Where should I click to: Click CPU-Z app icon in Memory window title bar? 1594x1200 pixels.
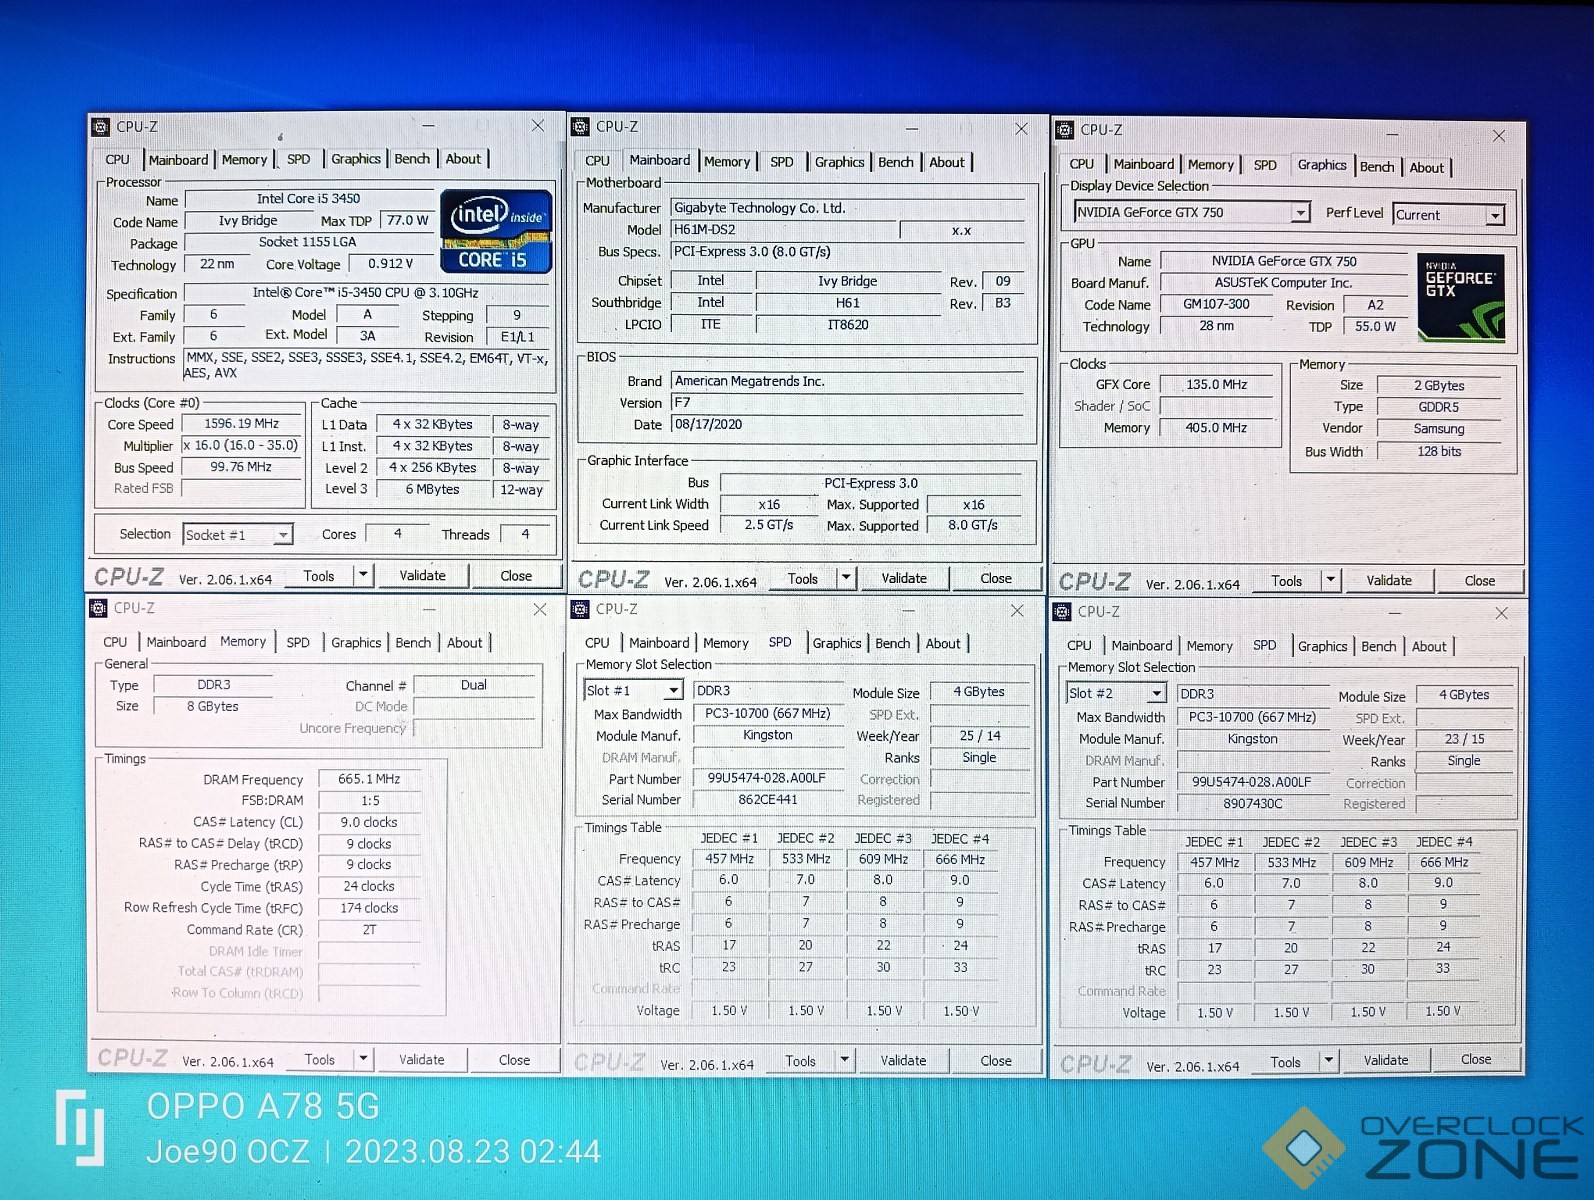point(98,607)
